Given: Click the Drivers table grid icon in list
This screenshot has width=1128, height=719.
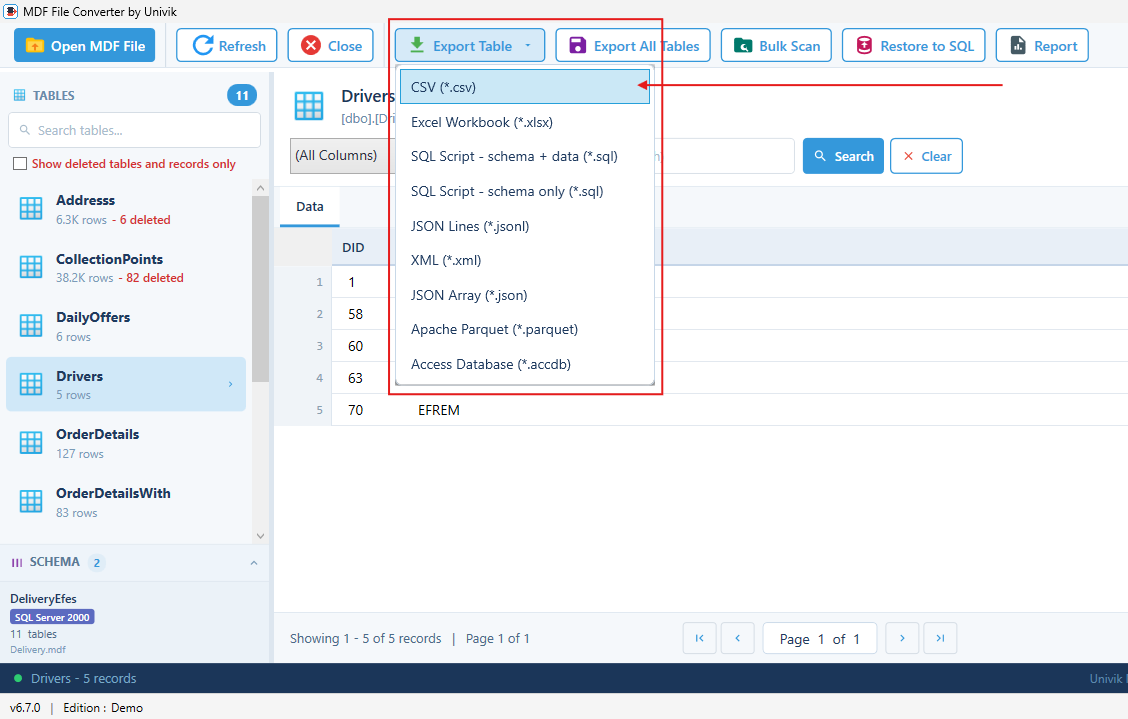Looking at the screenshot, I should (31, 384).
